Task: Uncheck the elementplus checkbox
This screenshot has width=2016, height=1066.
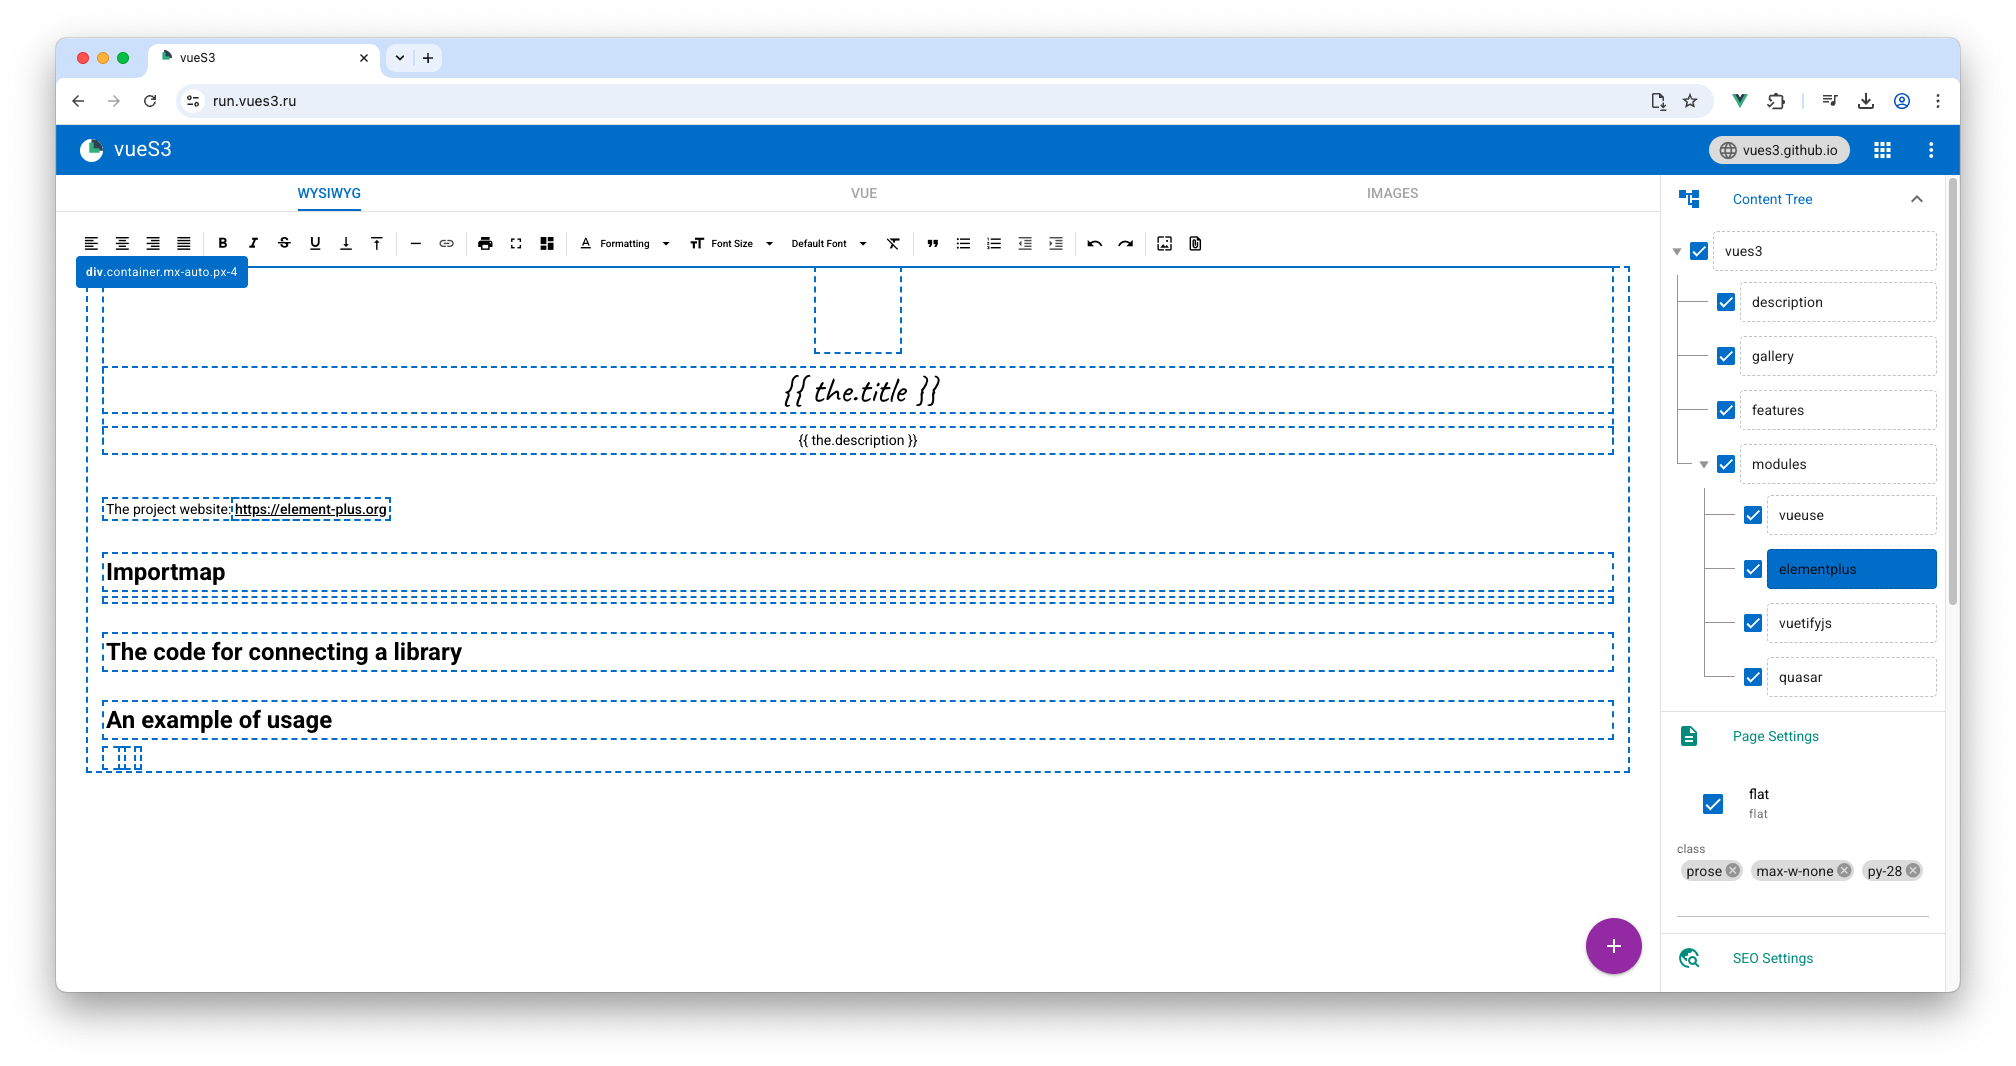Action: click(x=1753, y=569)
